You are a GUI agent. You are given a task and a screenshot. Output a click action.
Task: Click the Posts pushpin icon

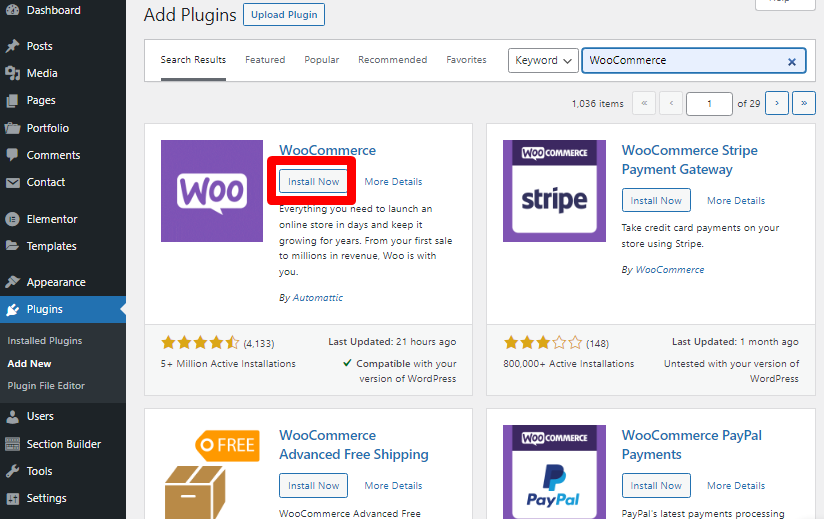pyautogui.click(x=12, y=46)
